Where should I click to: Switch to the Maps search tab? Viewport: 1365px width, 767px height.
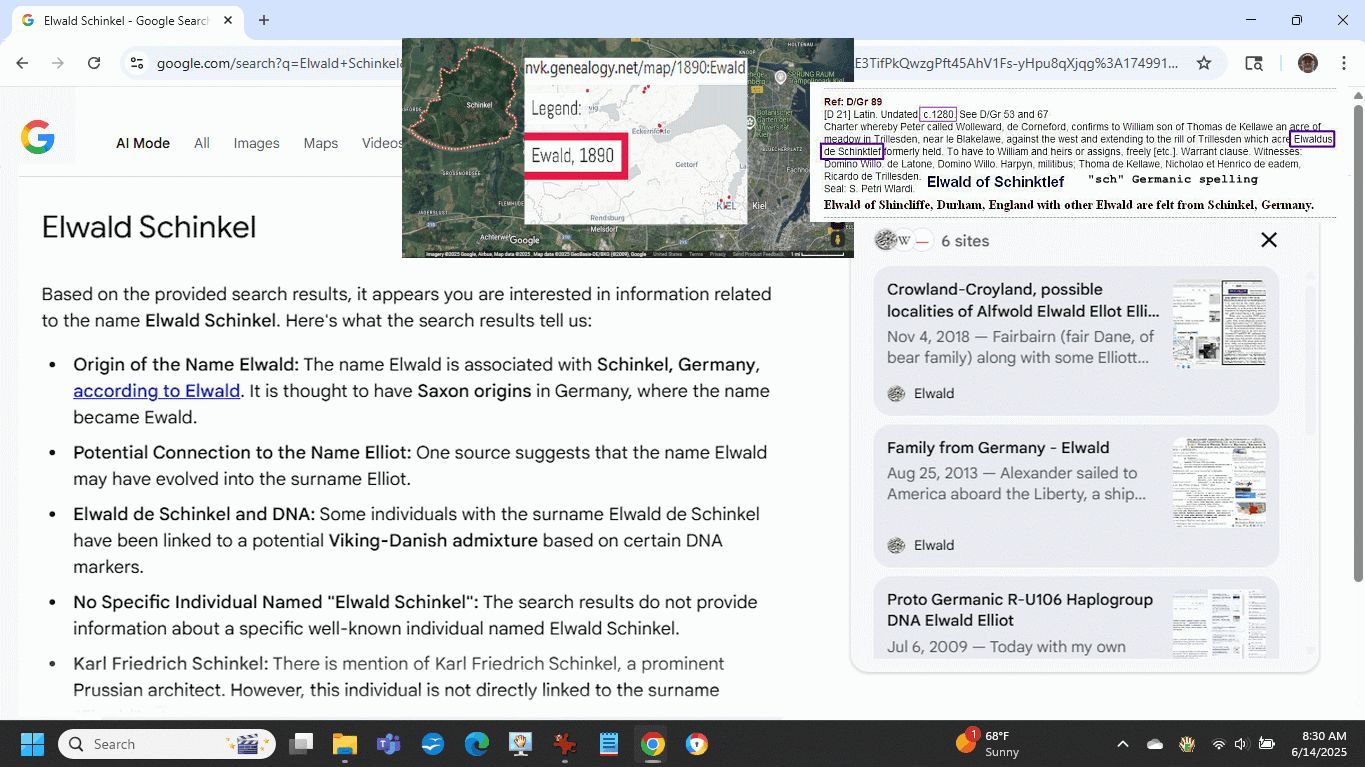click(320, 143)
